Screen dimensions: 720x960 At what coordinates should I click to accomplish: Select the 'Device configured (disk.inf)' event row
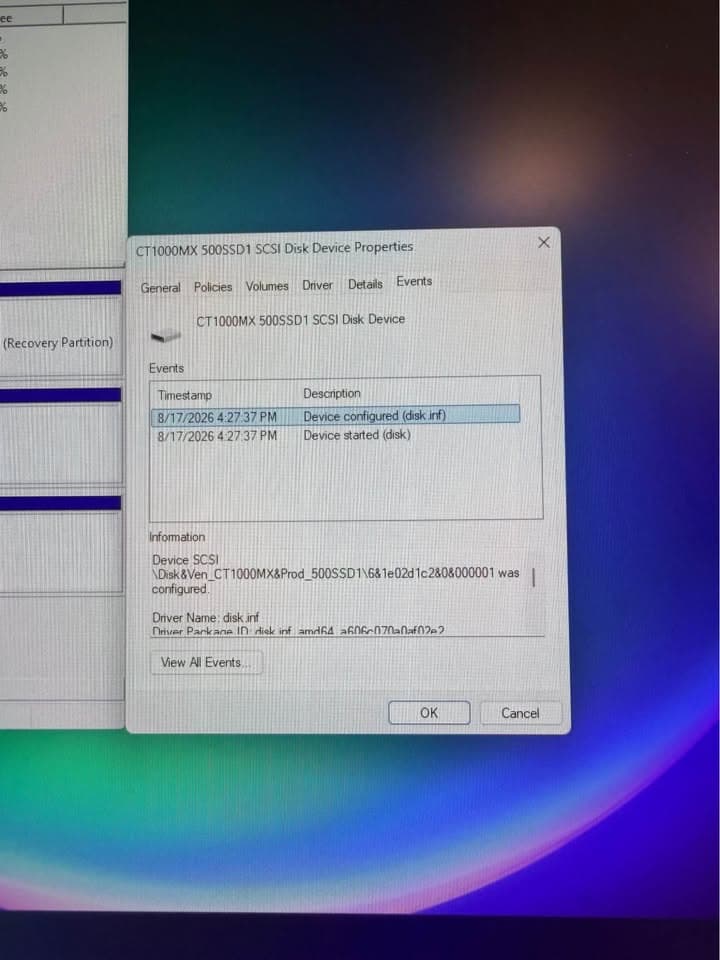click(336, 416)
